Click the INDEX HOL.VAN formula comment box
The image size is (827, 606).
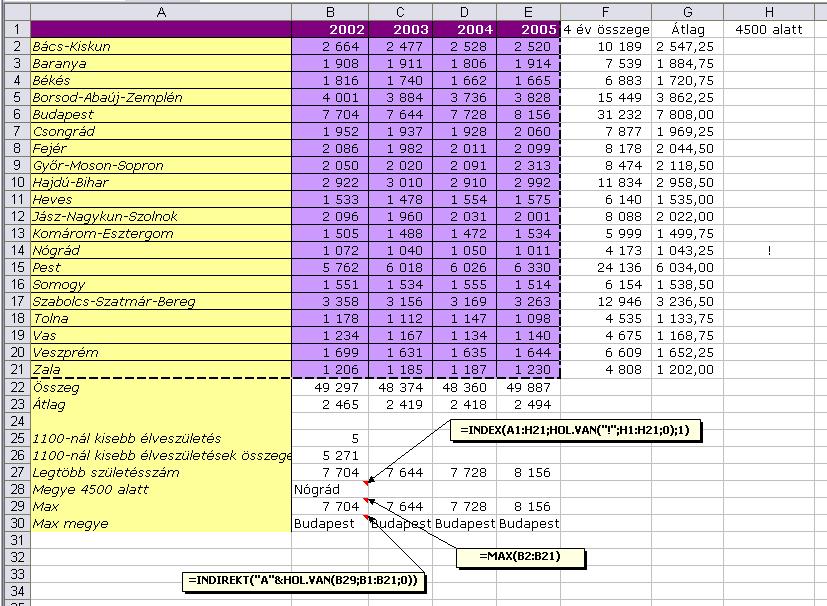tap(575, 430)
